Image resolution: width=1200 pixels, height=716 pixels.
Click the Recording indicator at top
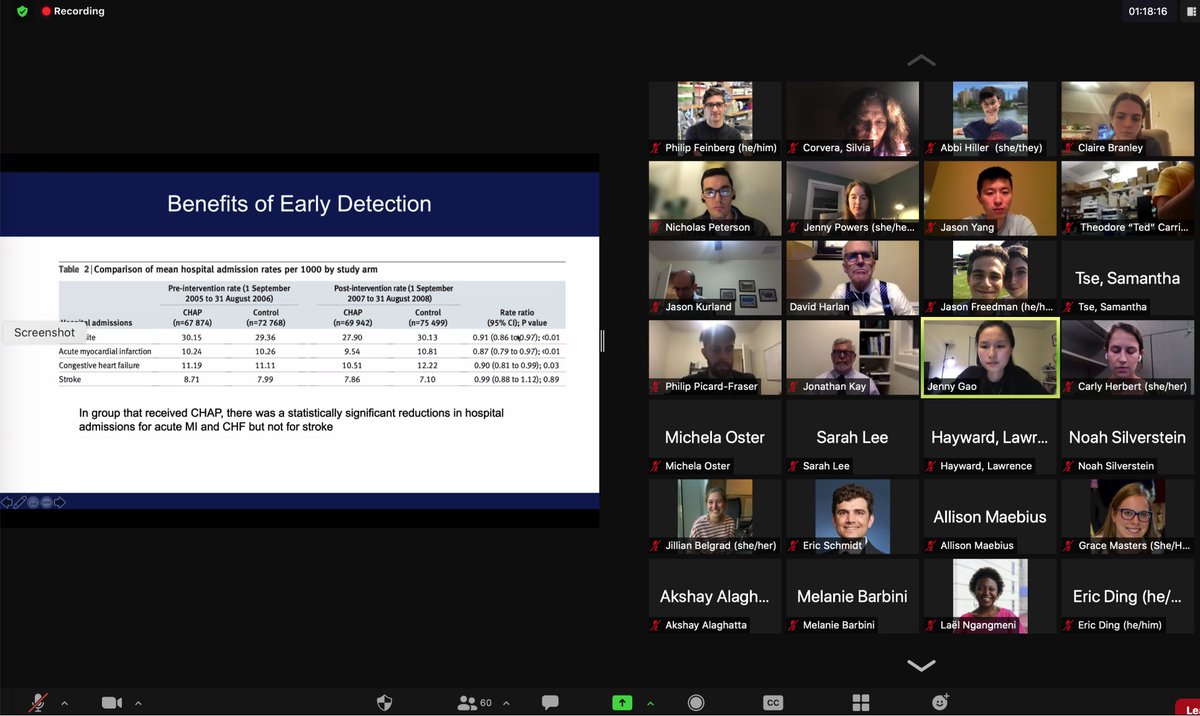(72, 11)
